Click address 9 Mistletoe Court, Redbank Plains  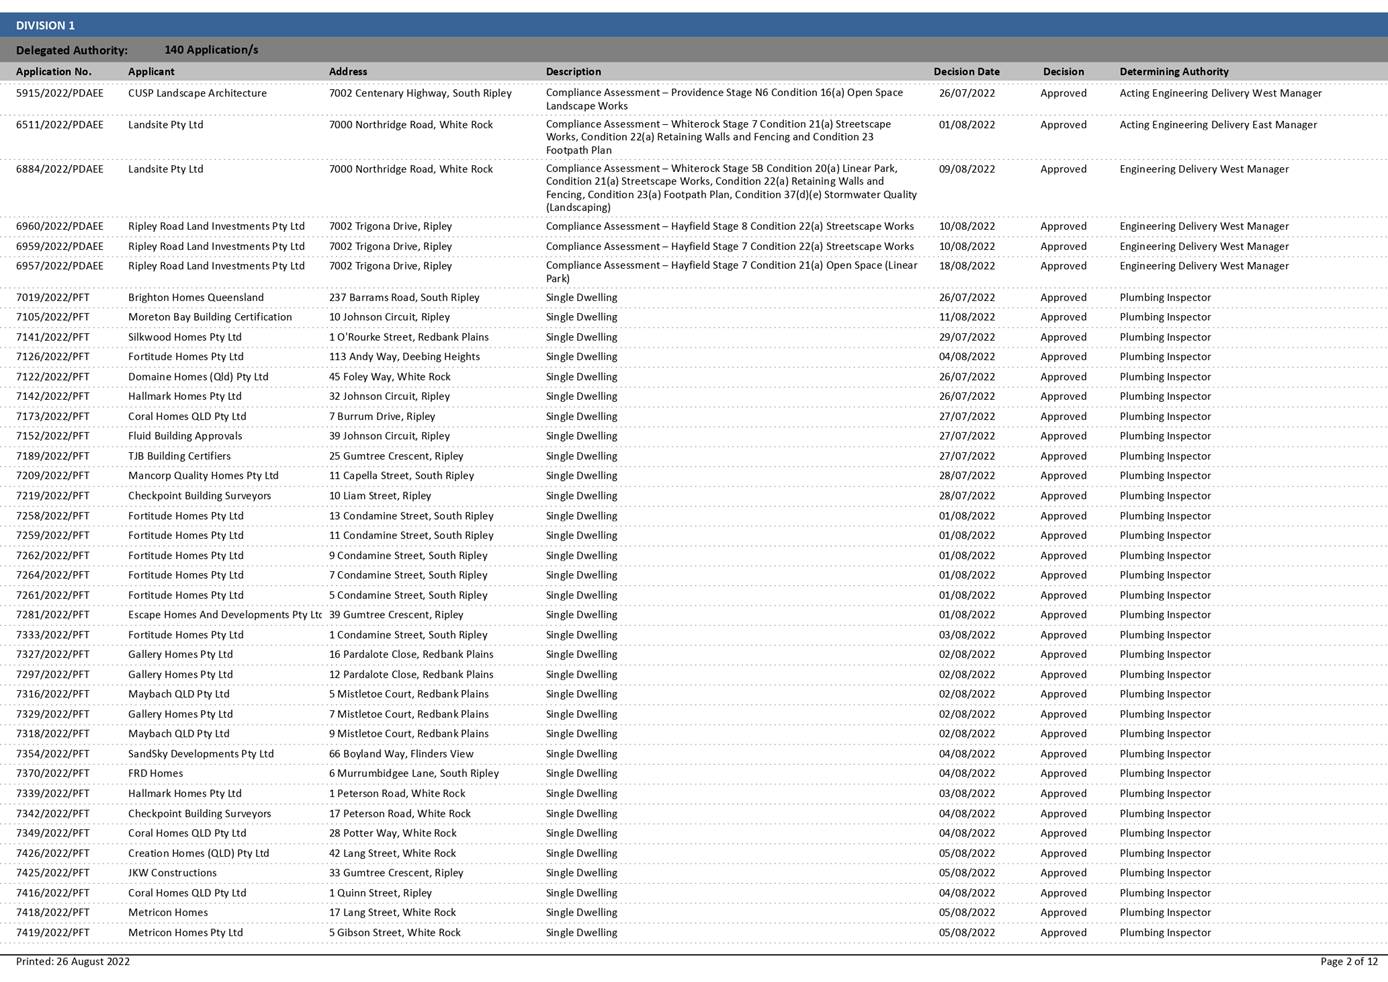409,733
